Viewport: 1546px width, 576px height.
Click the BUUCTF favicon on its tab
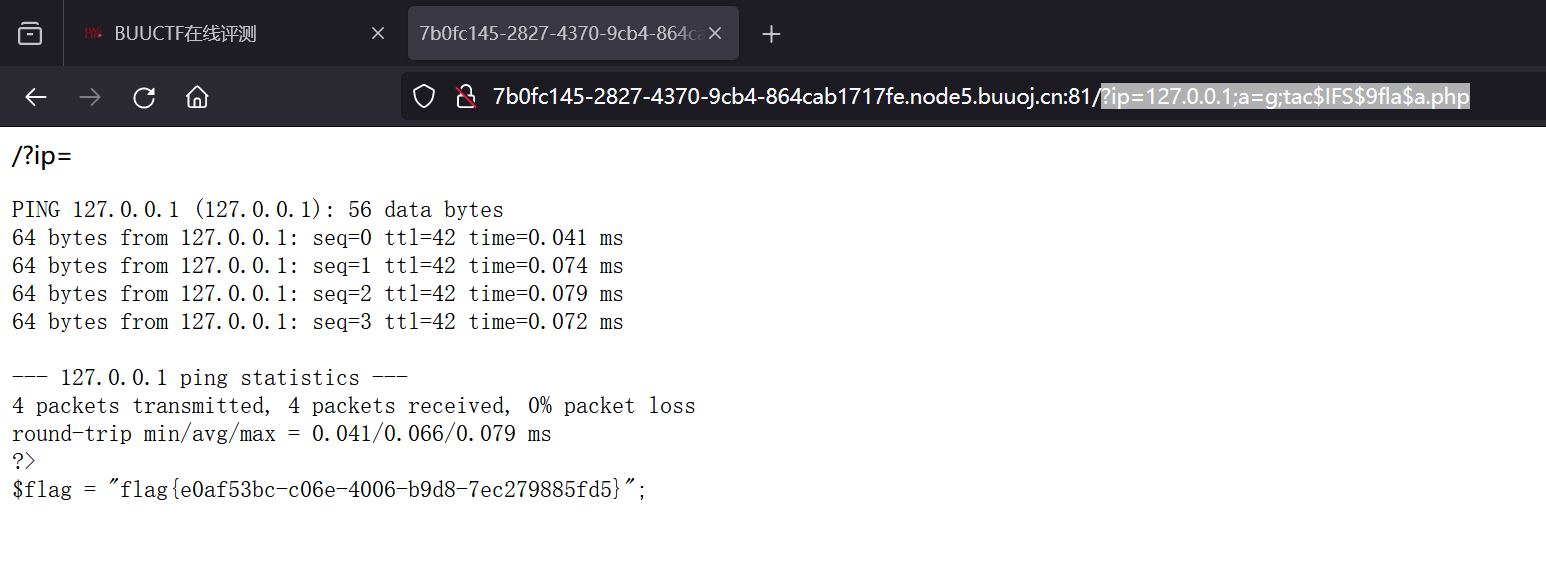click(x=94, y=32)
